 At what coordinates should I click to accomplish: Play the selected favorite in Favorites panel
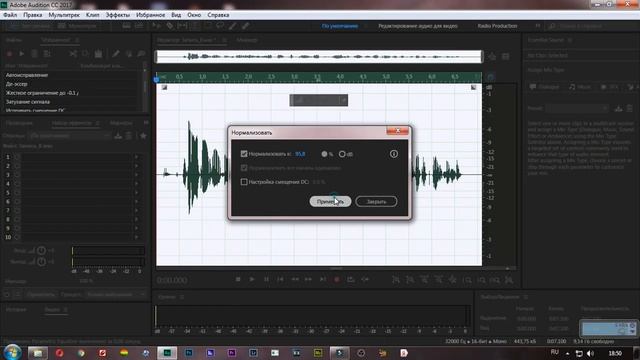(x=22, y=53)
